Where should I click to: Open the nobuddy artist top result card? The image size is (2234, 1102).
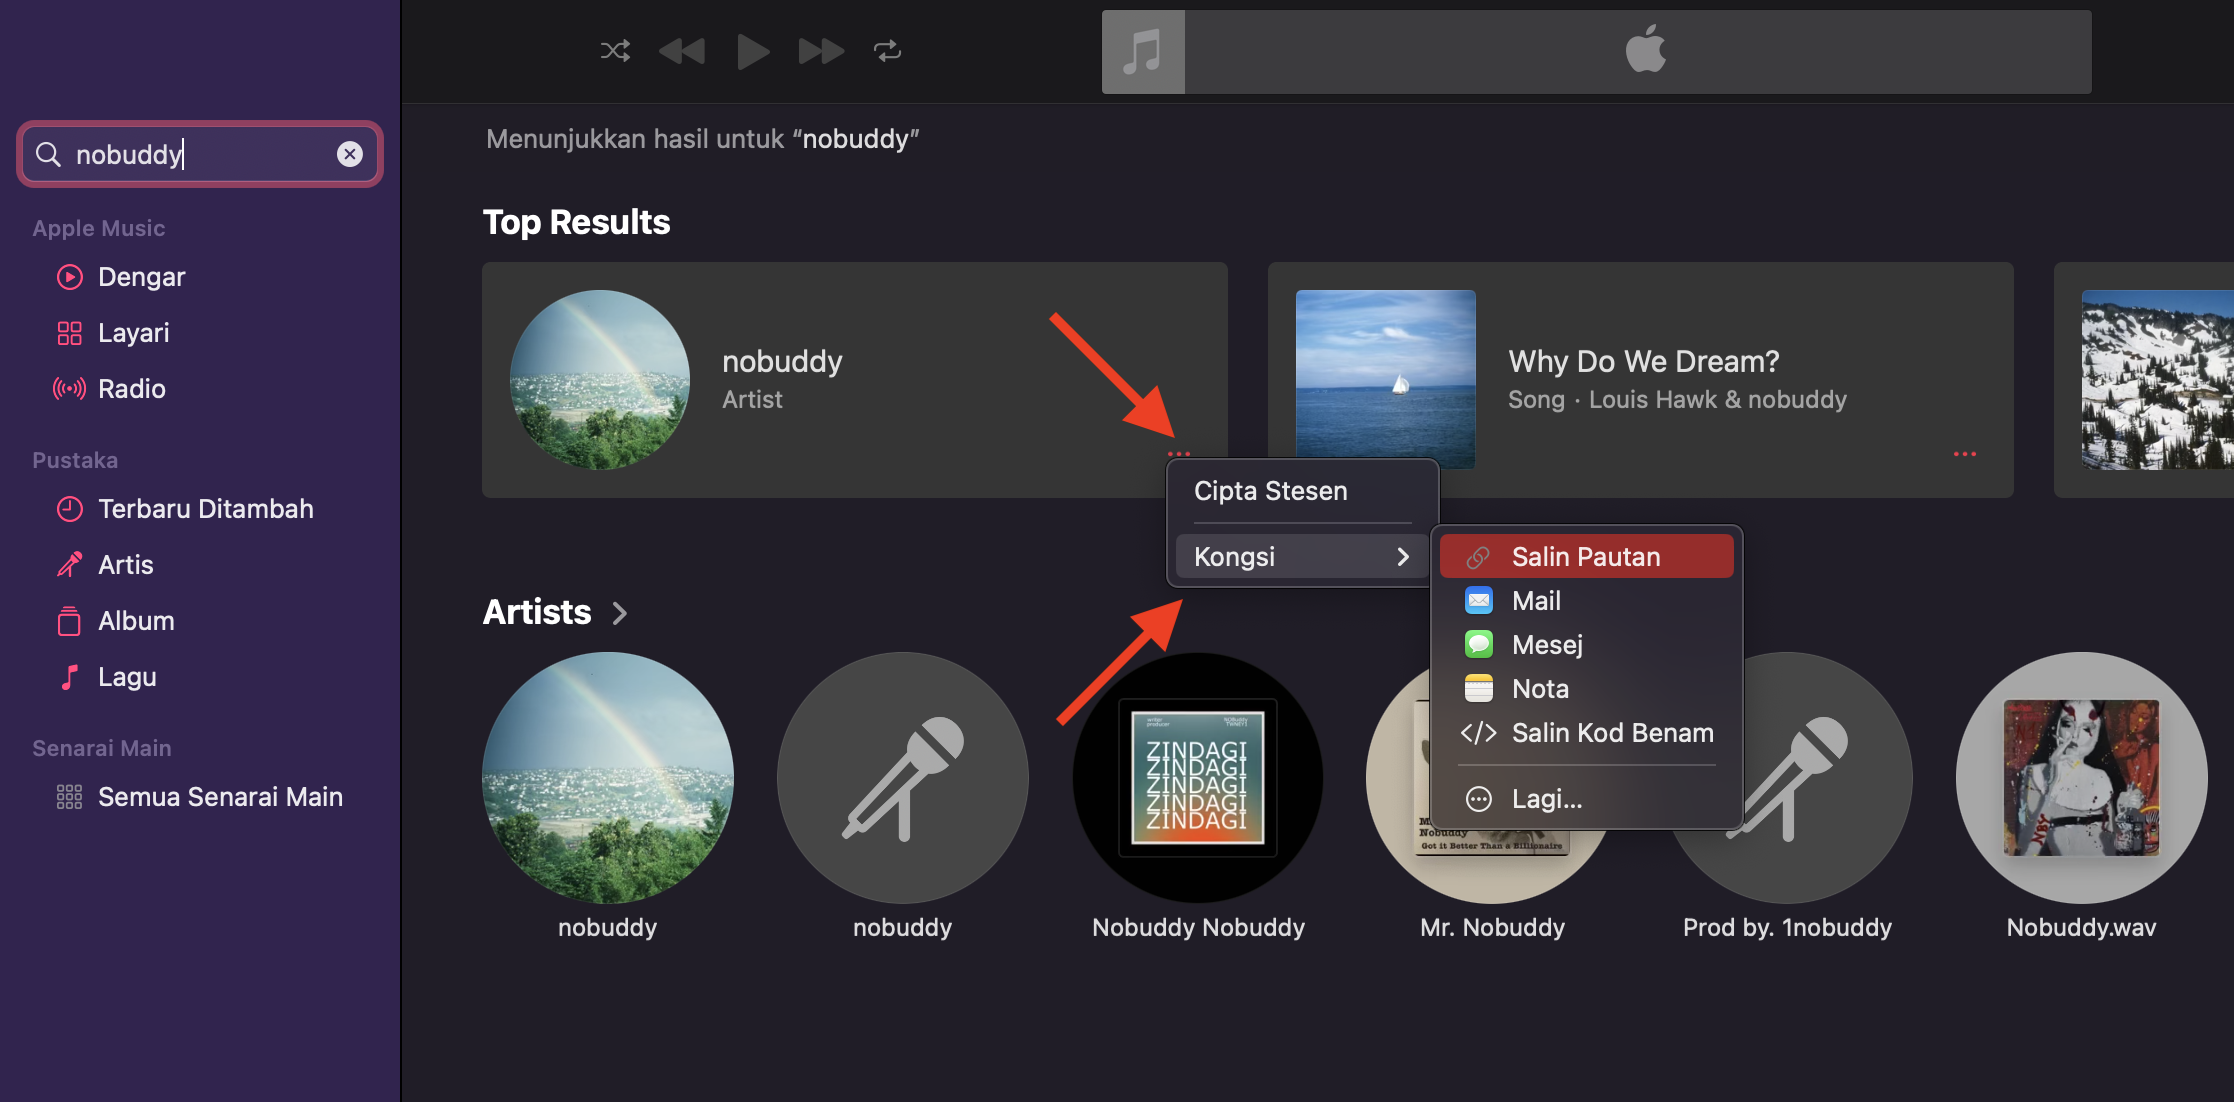pos(854,380)
